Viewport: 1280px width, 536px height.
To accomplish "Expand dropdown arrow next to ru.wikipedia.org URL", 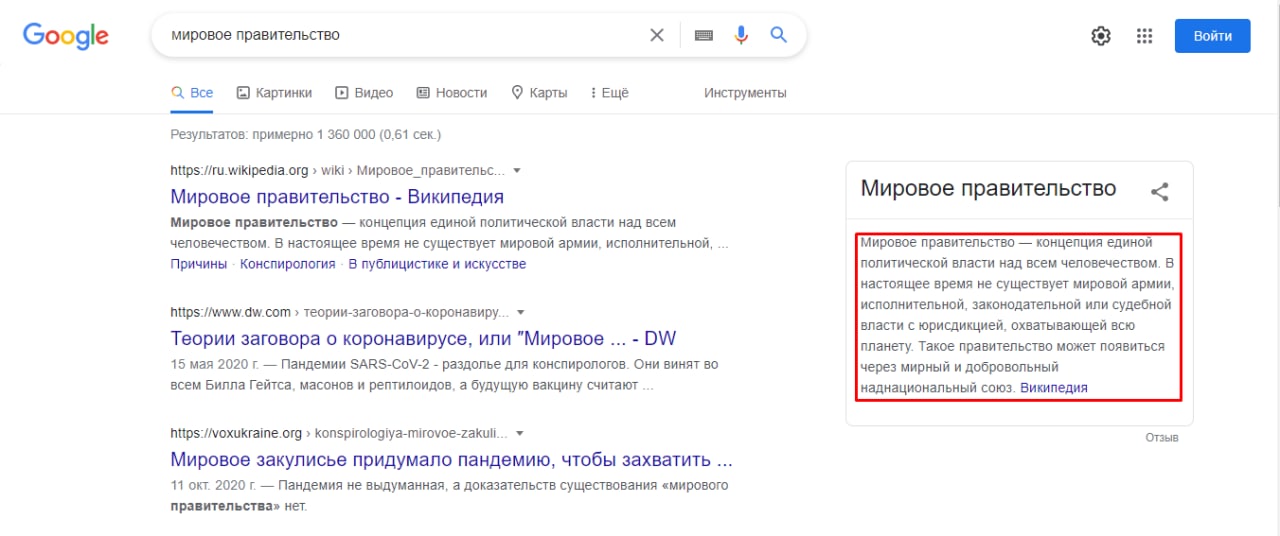I will tap(517, 171).
